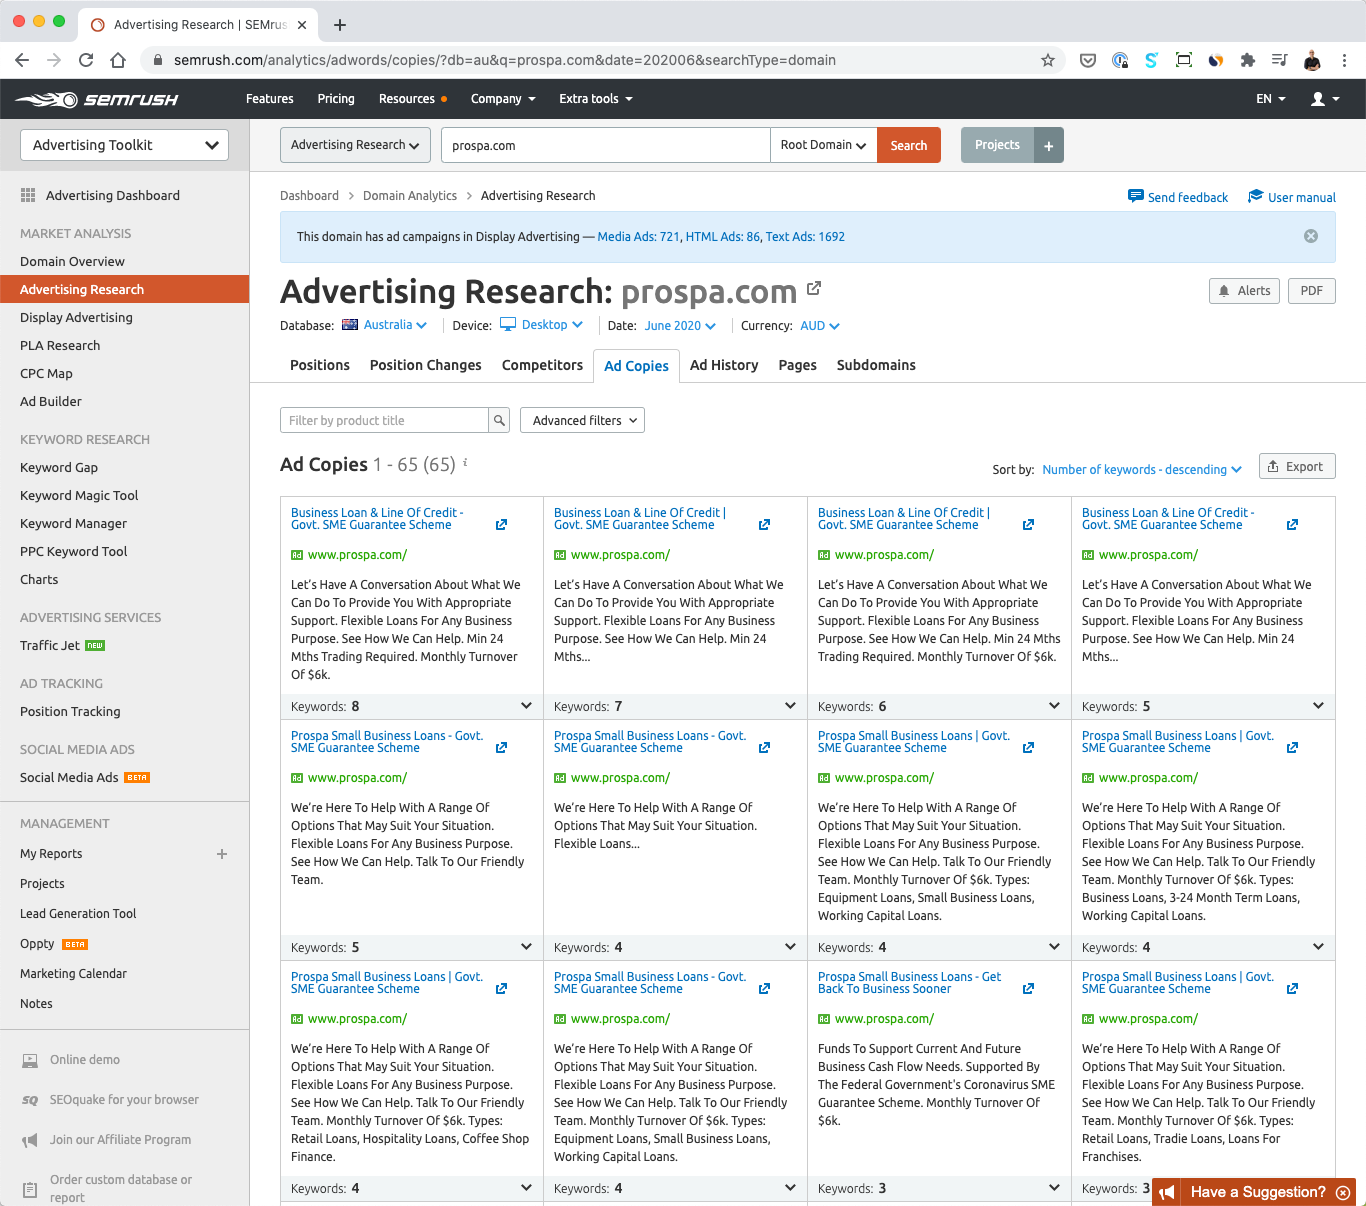Open Advanced filters dropdown
This screenshot has width=1366, height=1206.
tap(583, 420)
